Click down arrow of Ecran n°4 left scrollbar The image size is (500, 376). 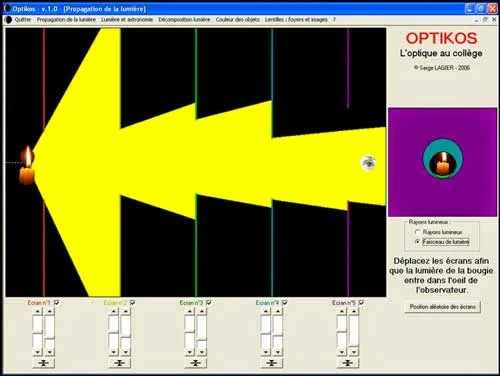tap(266, 352)
